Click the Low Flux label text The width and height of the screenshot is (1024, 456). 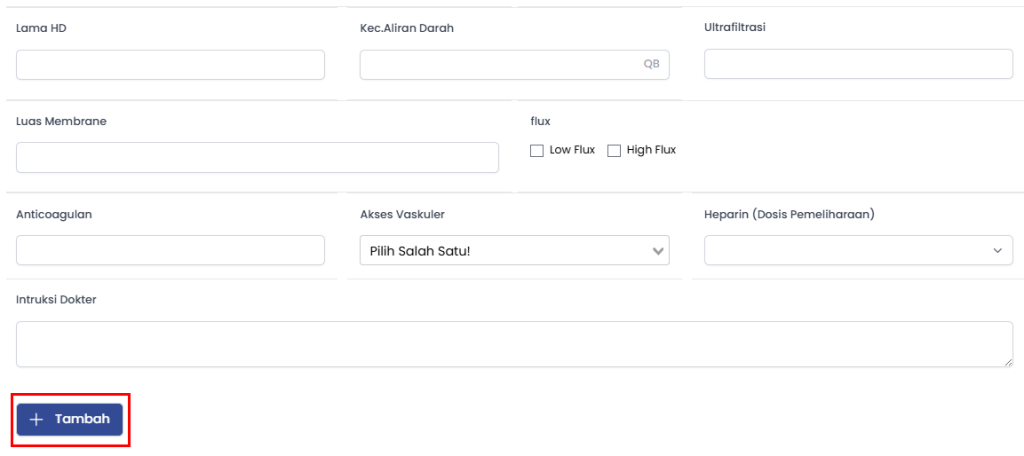pyautogui.click(x=572, y=150)
